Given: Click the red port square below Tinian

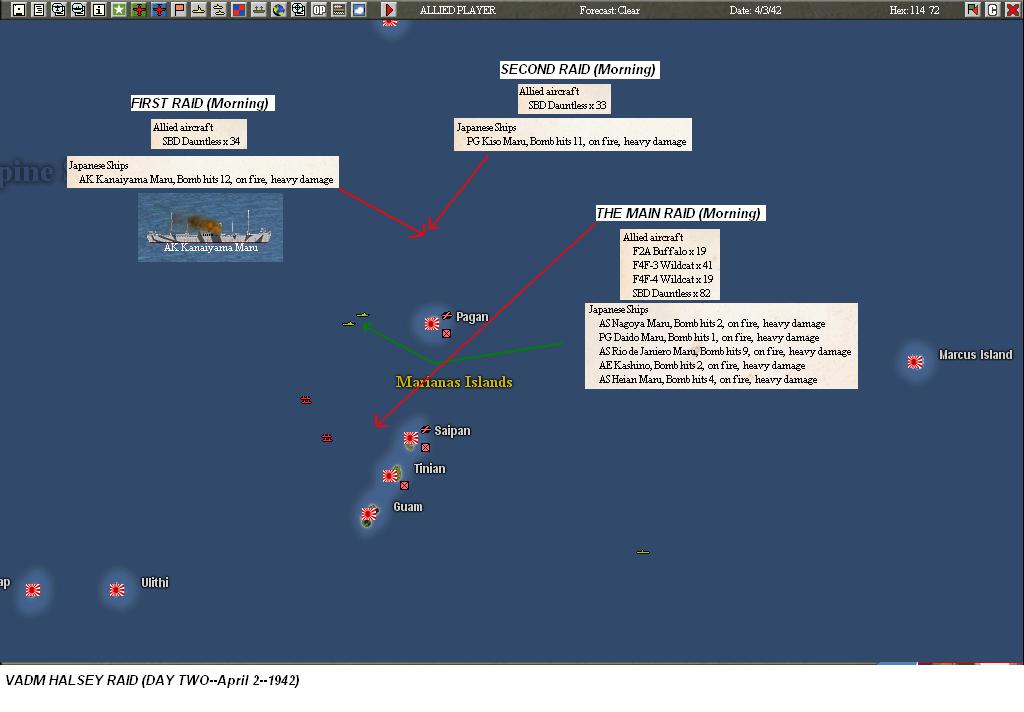Looking at the screenshot, I should pos(404,485).
